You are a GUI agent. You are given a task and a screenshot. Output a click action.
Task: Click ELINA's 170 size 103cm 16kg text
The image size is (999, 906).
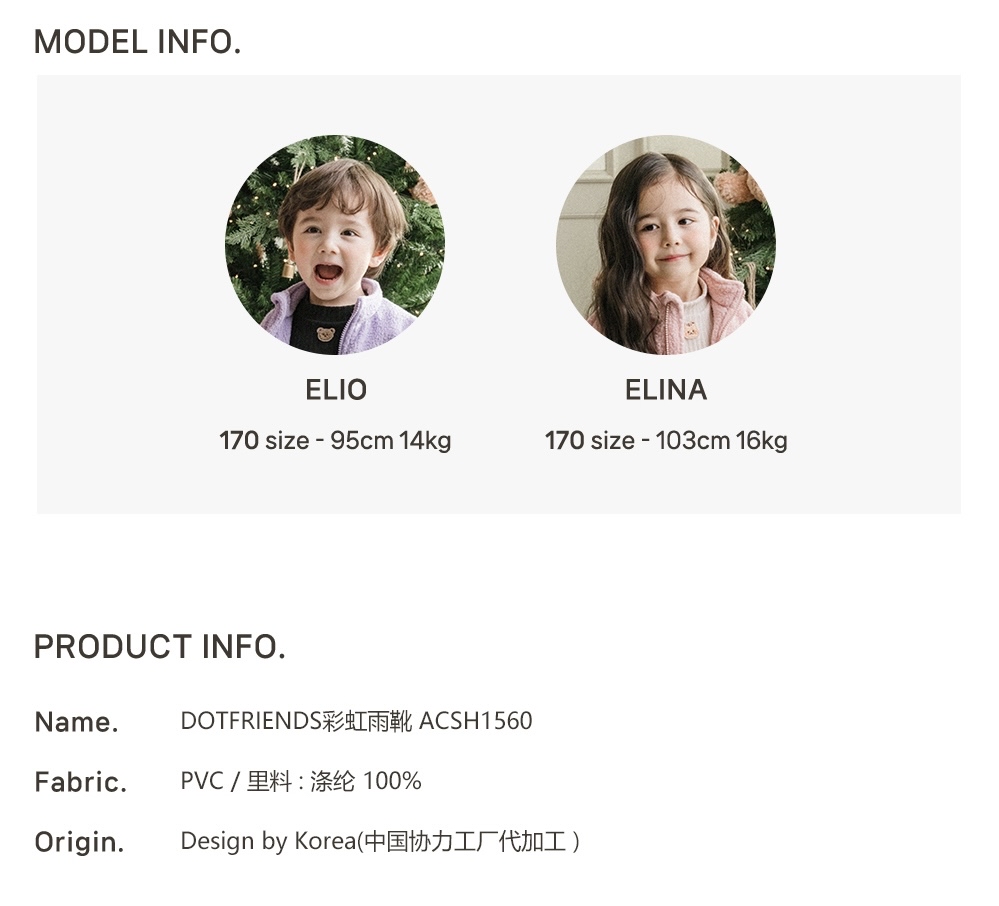tap(666, 440)
